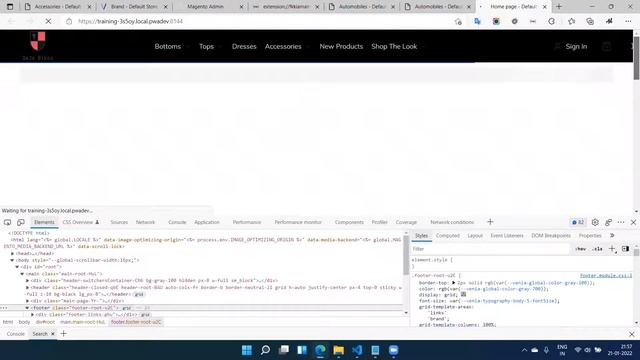Open the browser settings and more menu

click(x=628, y=21)
